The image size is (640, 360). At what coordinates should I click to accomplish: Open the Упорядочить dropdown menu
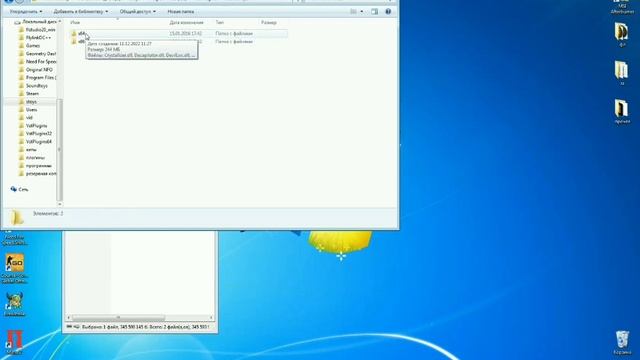click(x=26, y=11)
